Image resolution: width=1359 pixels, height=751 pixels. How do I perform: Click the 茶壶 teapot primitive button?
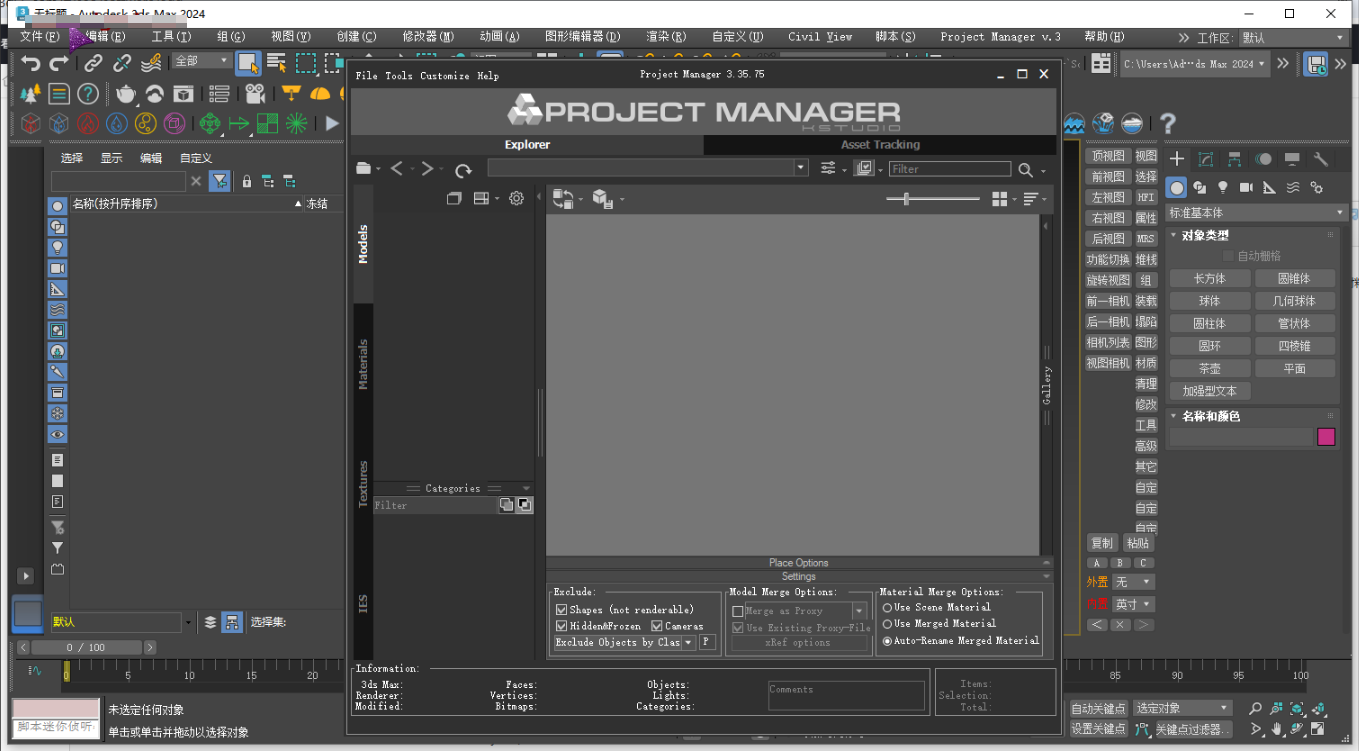(x=1210, y=369)
